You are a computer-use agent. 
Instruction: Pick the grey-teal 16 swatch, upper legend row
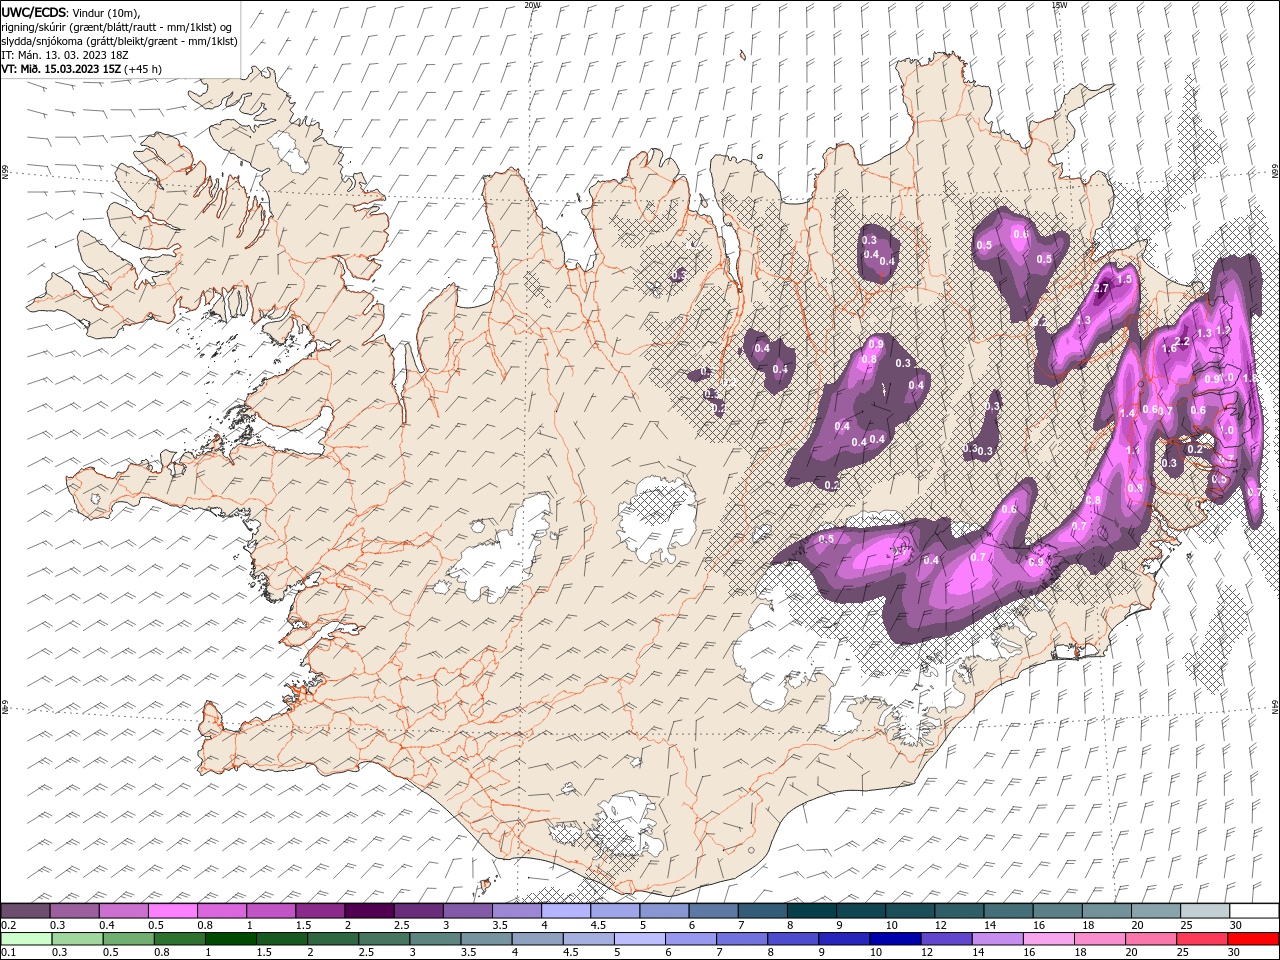pyautogui.click(x=1057, y=911)
